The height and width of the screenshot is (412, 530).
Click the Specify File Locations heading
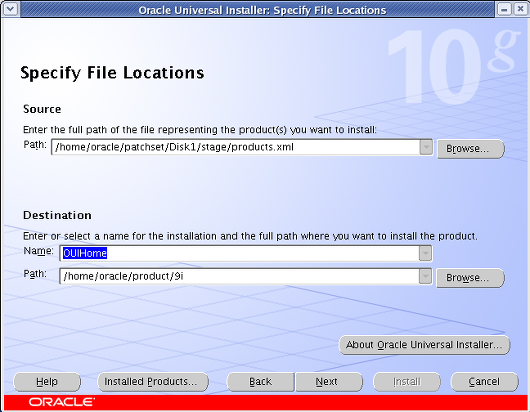(x=112, y=73)
